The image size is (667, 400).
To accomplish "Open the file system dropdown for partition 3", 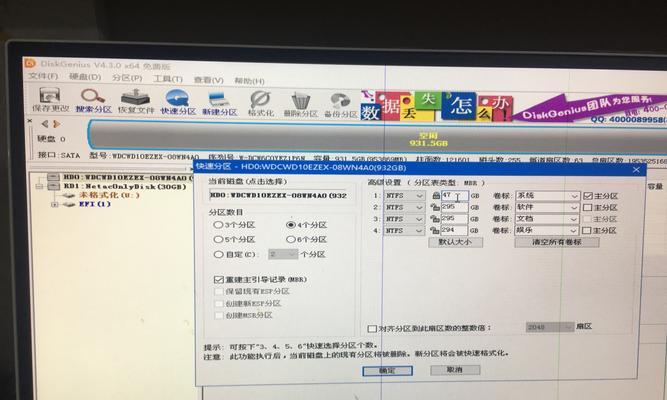I will [404, 219].
